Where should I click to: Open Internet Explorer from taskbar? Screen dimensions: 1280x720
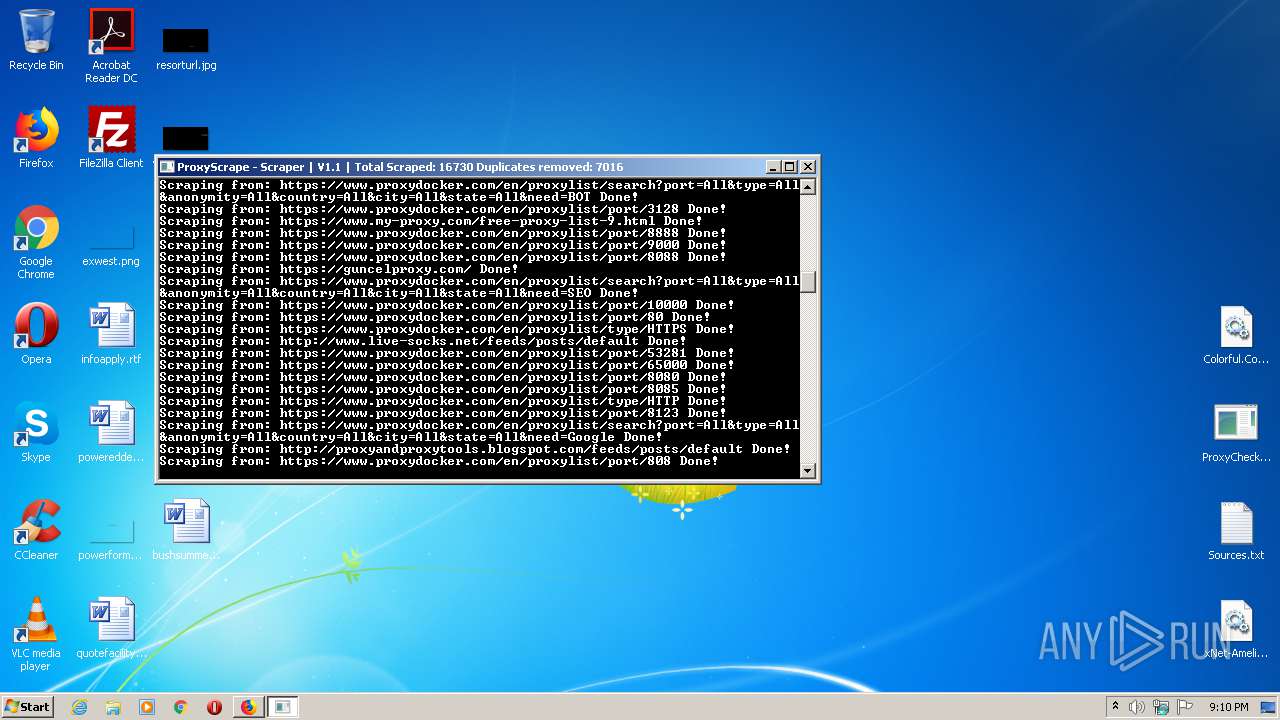tap(79, 707)
